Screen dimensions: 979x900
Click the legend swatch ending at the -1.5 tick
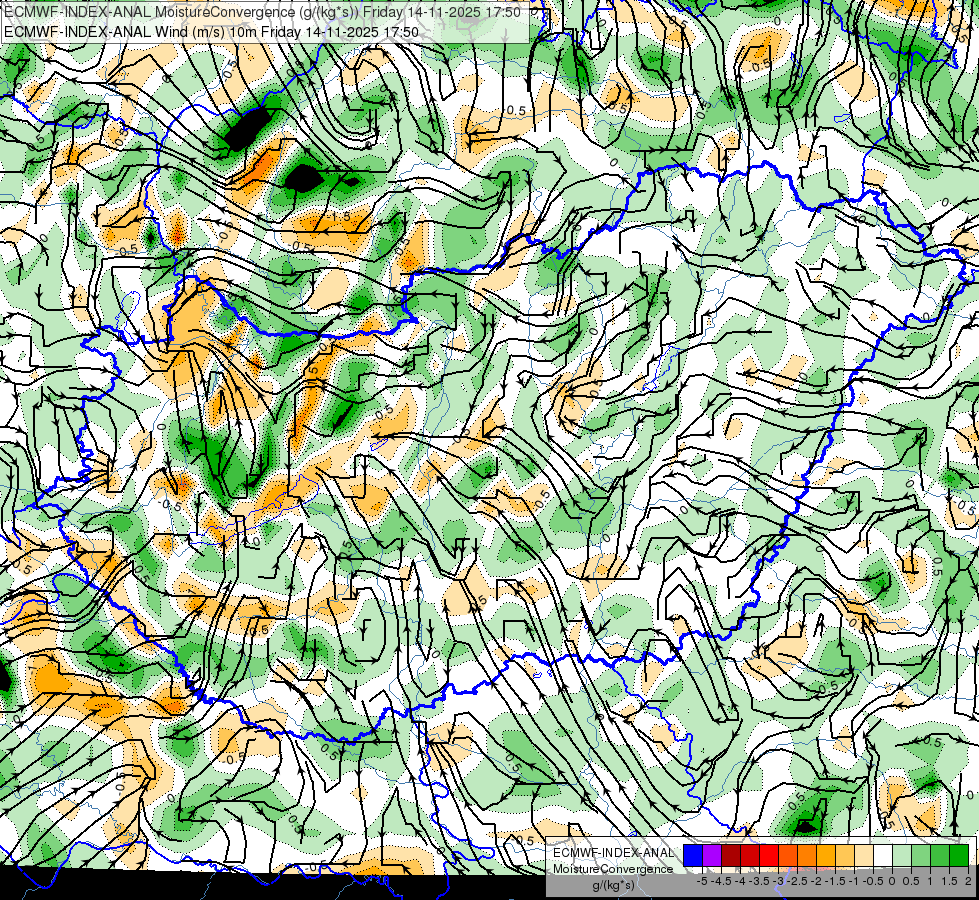826,855
